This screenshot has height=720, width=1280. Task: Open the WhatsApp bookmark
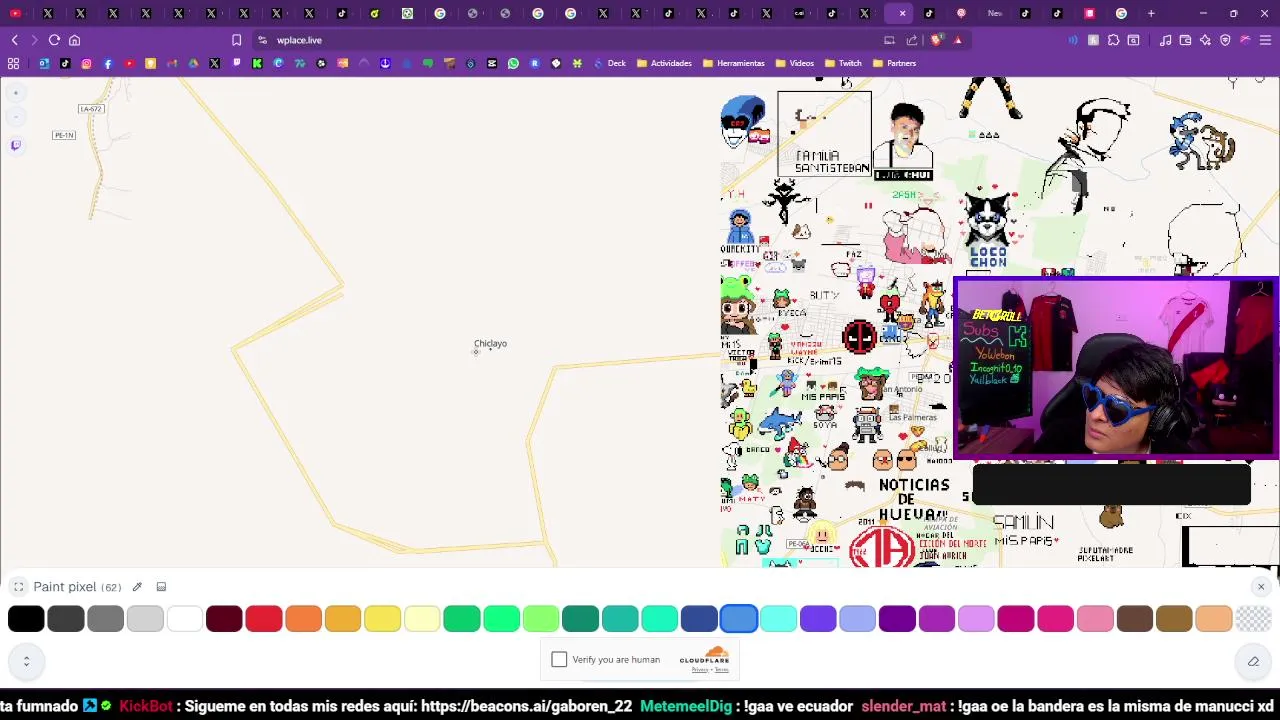513,63
